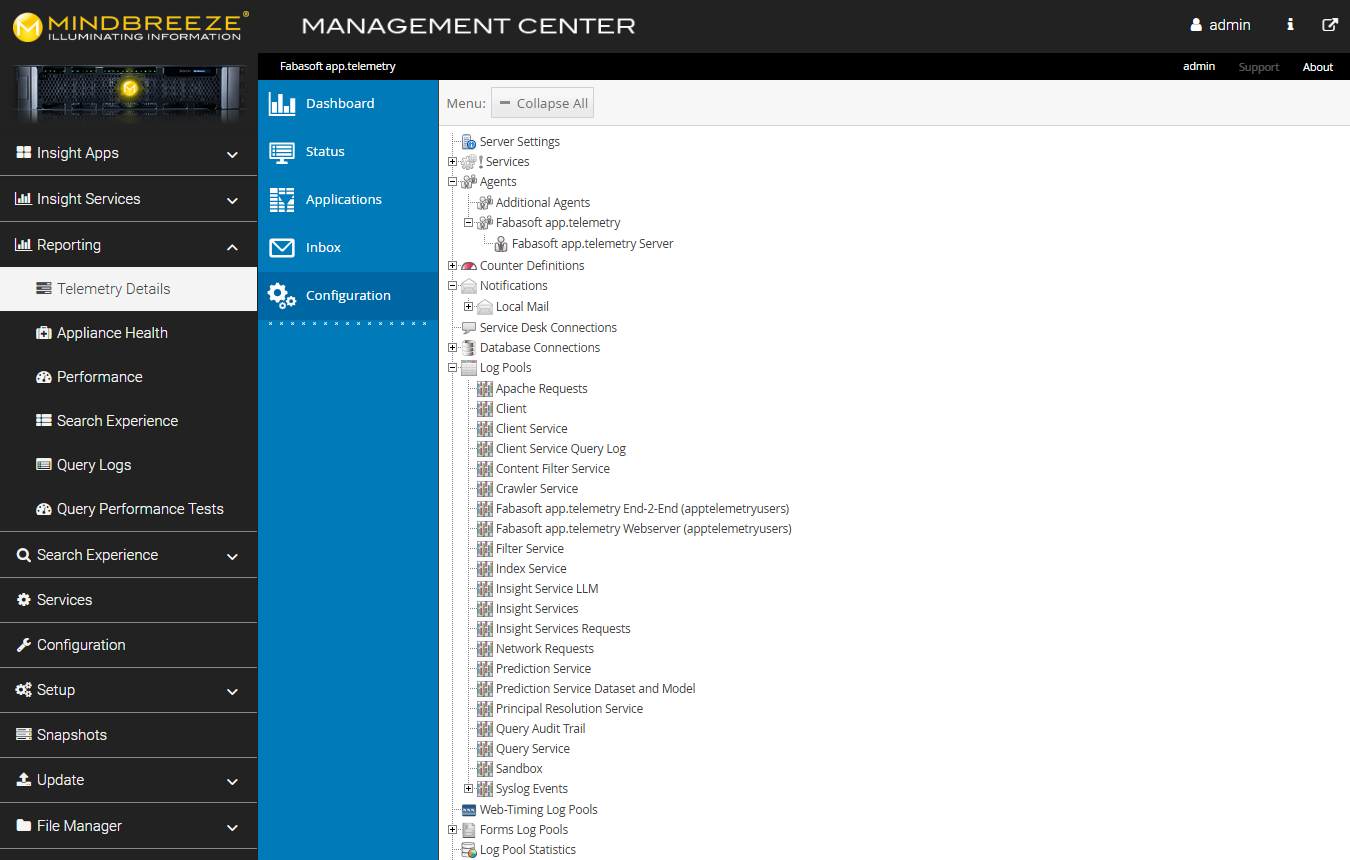1350x860 pixels.
Task: Click the admin link in black bar
Action: (1199, 66)
